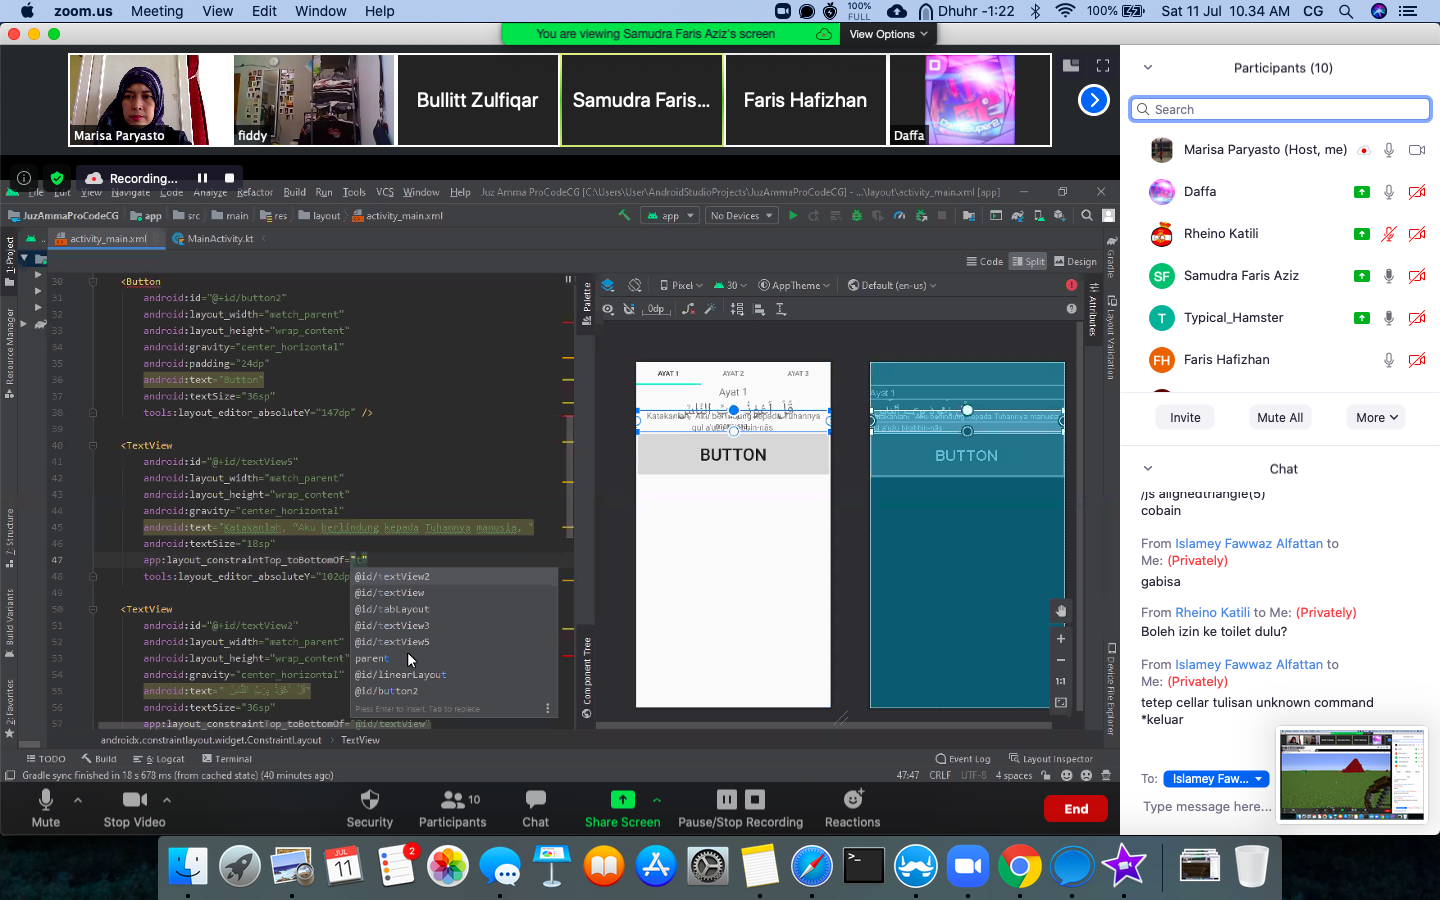Zoom out preview with minus icon
The width and height of the screenshot is (1440, 900).
pos(1061,660)
